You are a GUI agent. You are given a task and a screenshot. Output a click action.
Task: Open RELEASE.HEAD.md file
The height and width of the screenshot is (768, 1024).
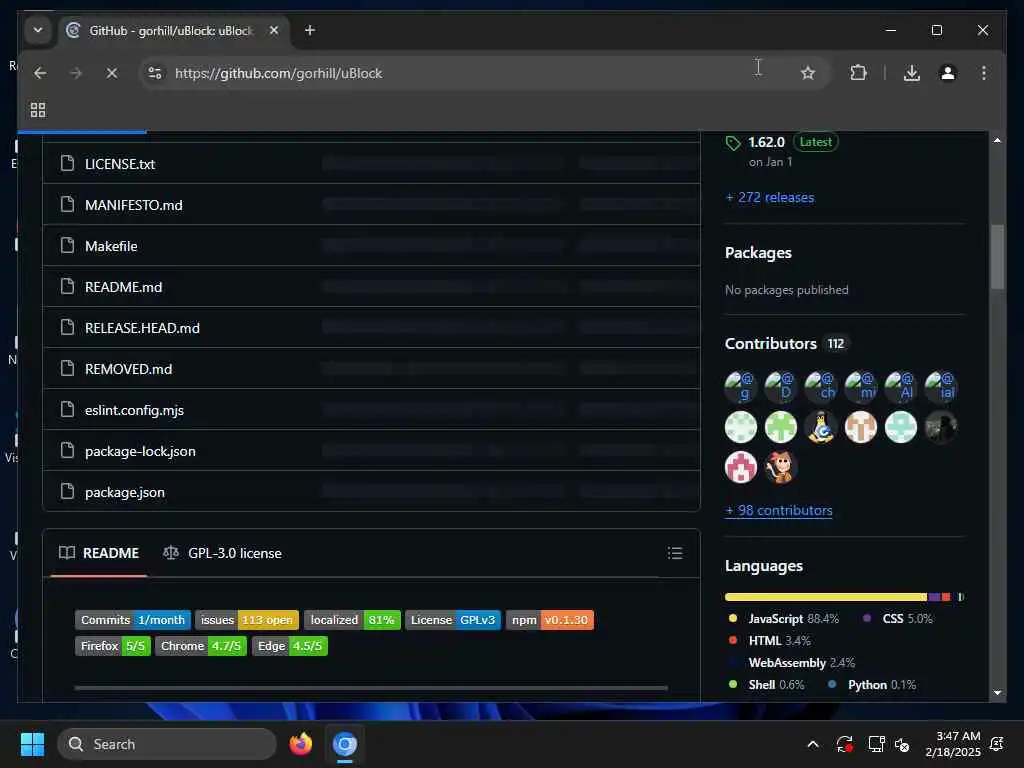coord(142,328)
